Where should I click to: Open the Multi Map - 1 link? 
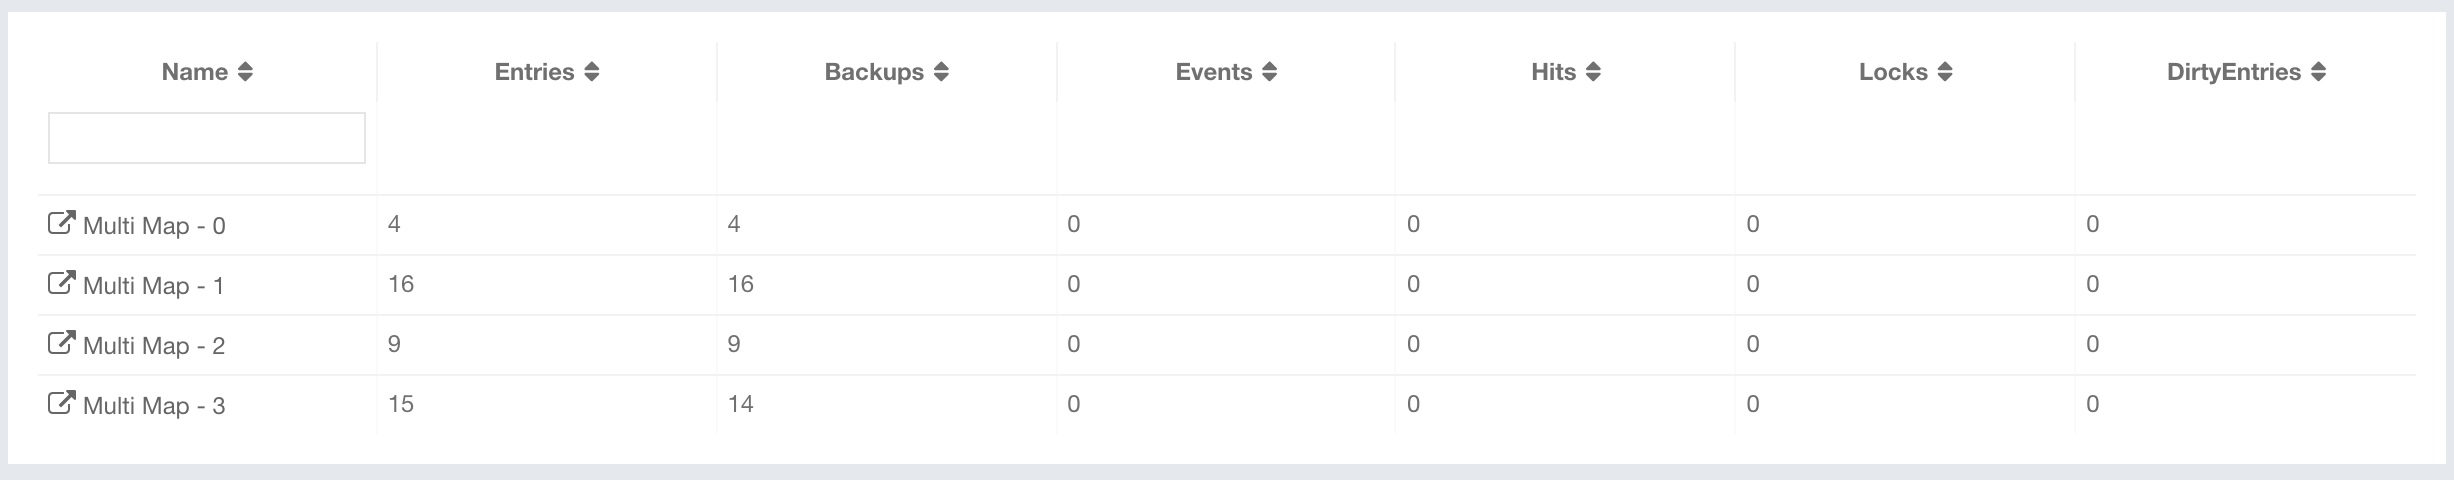tap(154, 286)
